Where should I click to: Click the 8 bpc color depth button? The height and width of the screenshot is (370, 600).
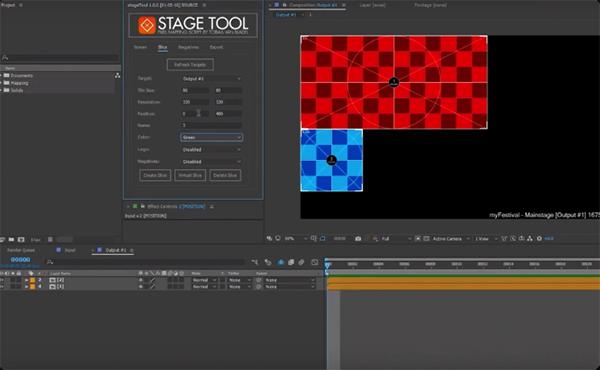pos(36,240)
